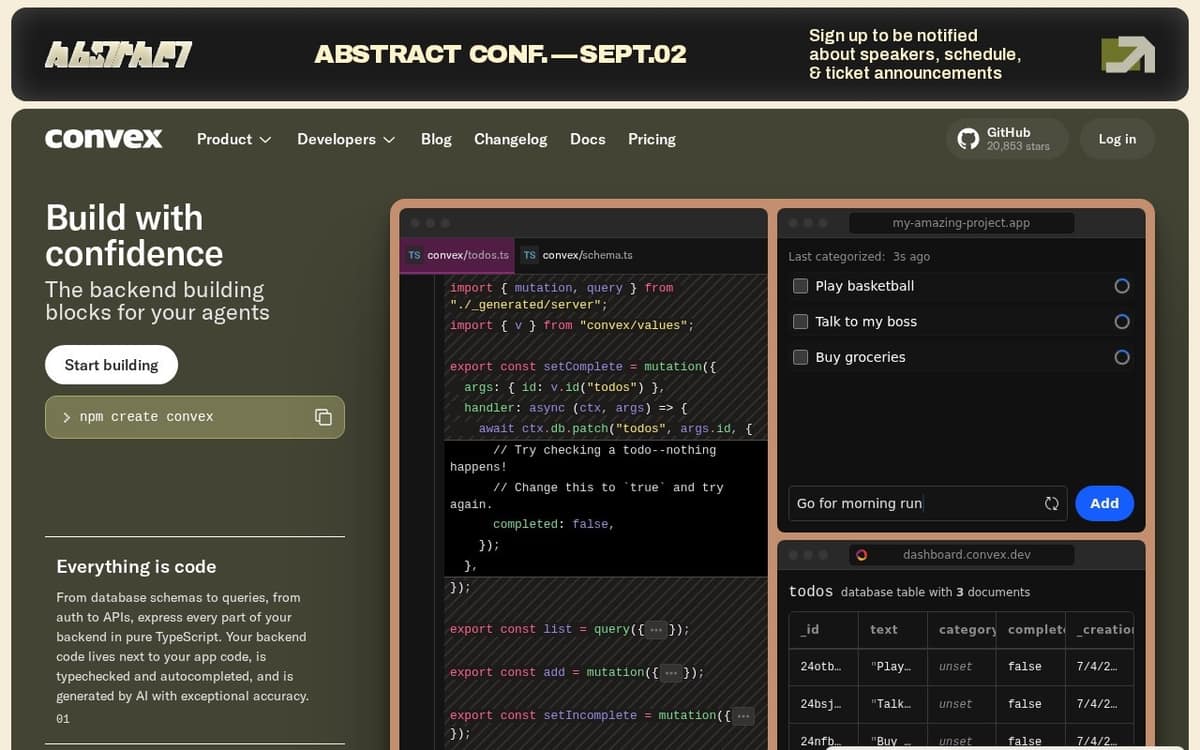The image size is (1200, 750).
Task: Open the Blog page
Action: (436, 139)
